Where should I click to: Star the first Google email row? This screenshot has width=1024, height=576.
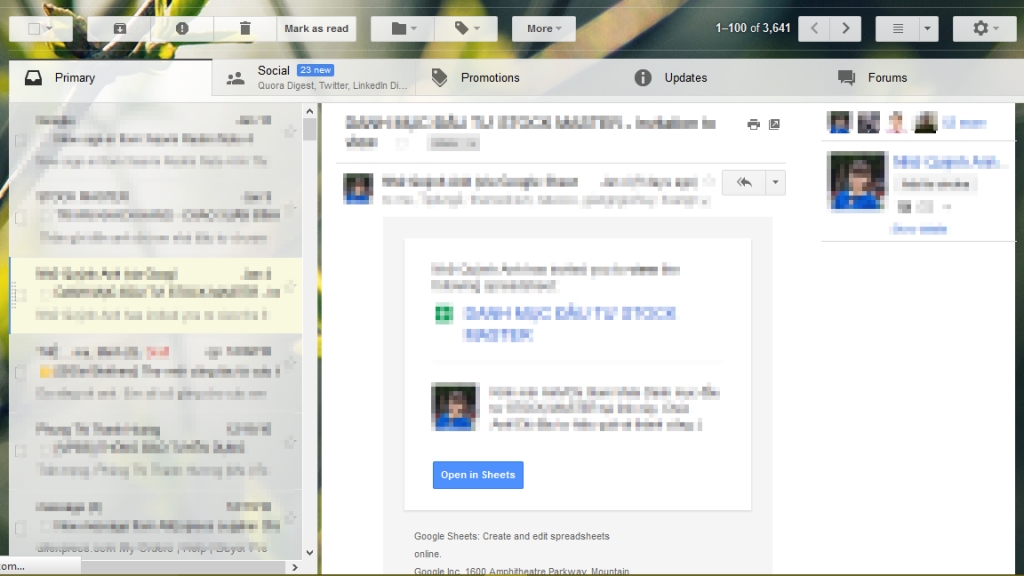(290, 131)
